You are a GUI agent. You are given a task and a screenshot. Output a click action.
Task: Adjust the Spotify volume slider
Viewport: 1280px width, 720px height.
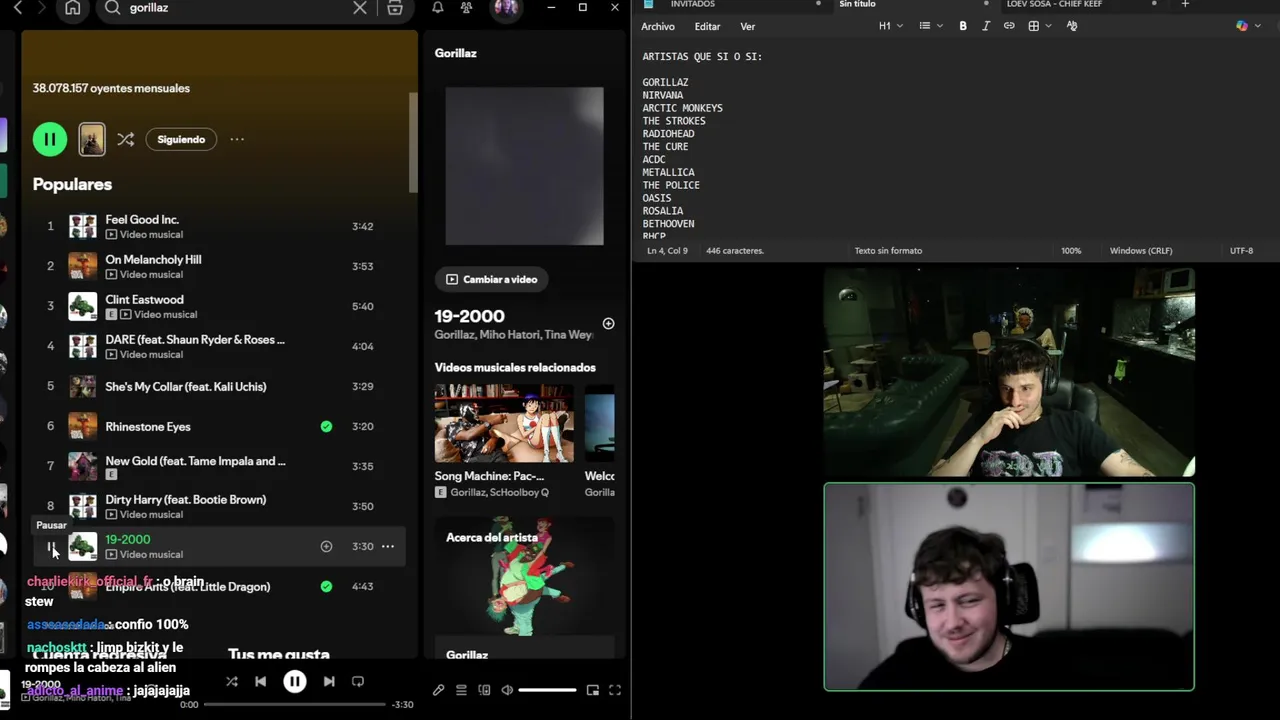tap(547, 690)
